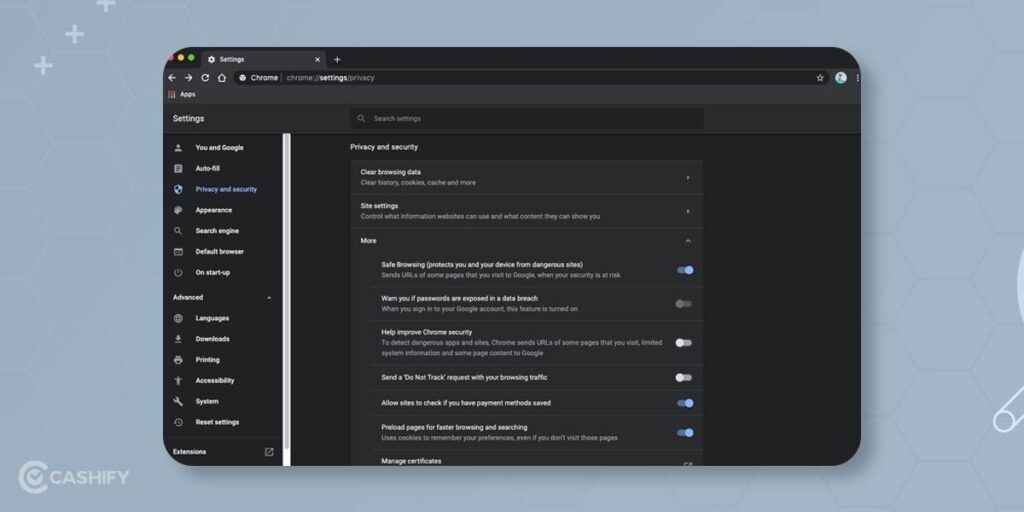Click the Auto-fill clipboard icon
The width and height of the screenshot is (1024, 512).
[178, 168]
